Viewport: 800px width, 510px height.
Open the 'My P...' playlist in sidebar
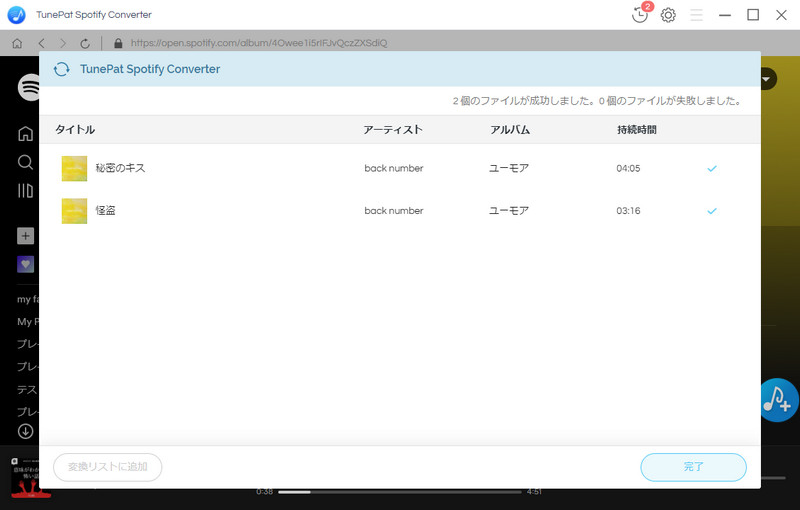pos(28,322)
